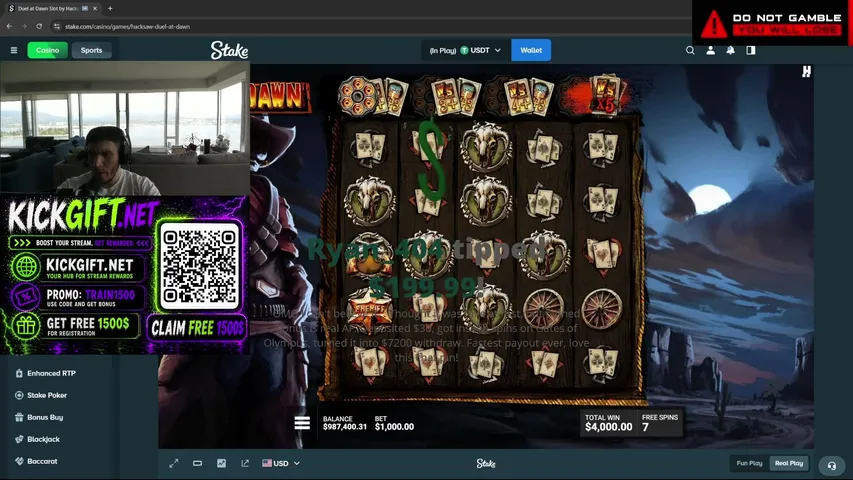
Task: Switch to the Sports tab
Action: click(x=91, y=50)
